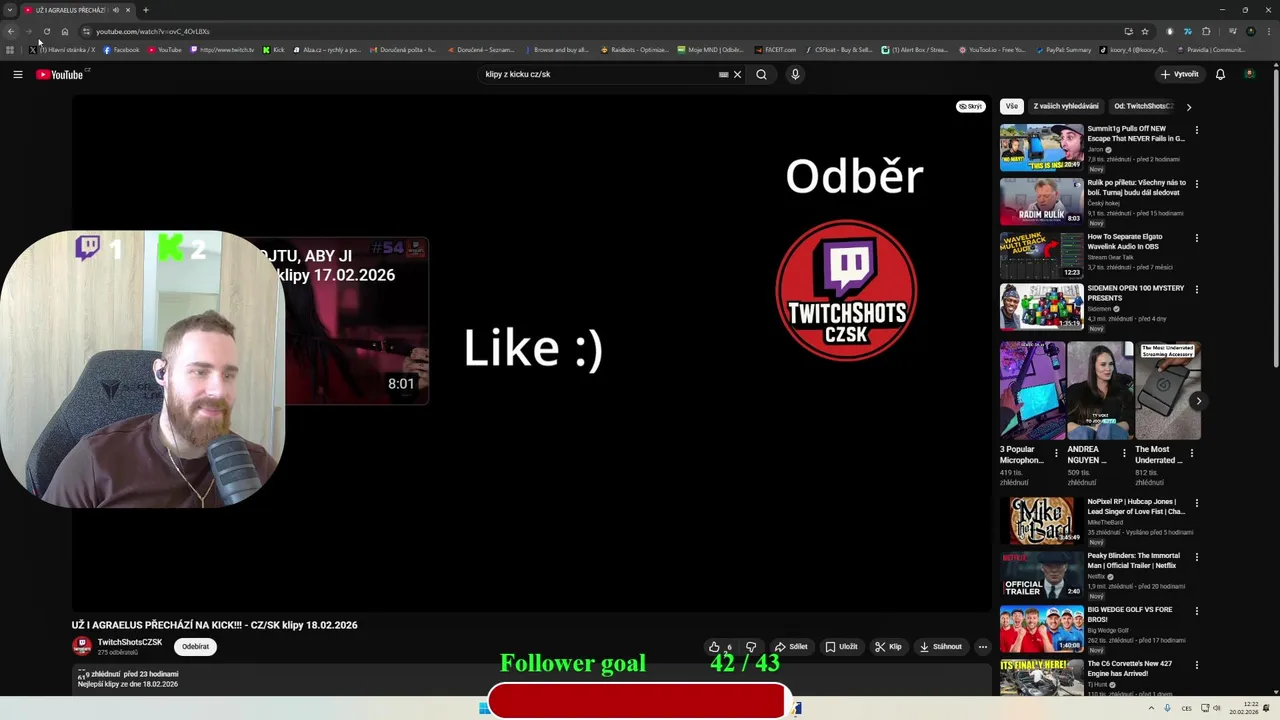Download video via Stáhnout button
Screen dimensions: 1280x720
click(x=941, y=647)
